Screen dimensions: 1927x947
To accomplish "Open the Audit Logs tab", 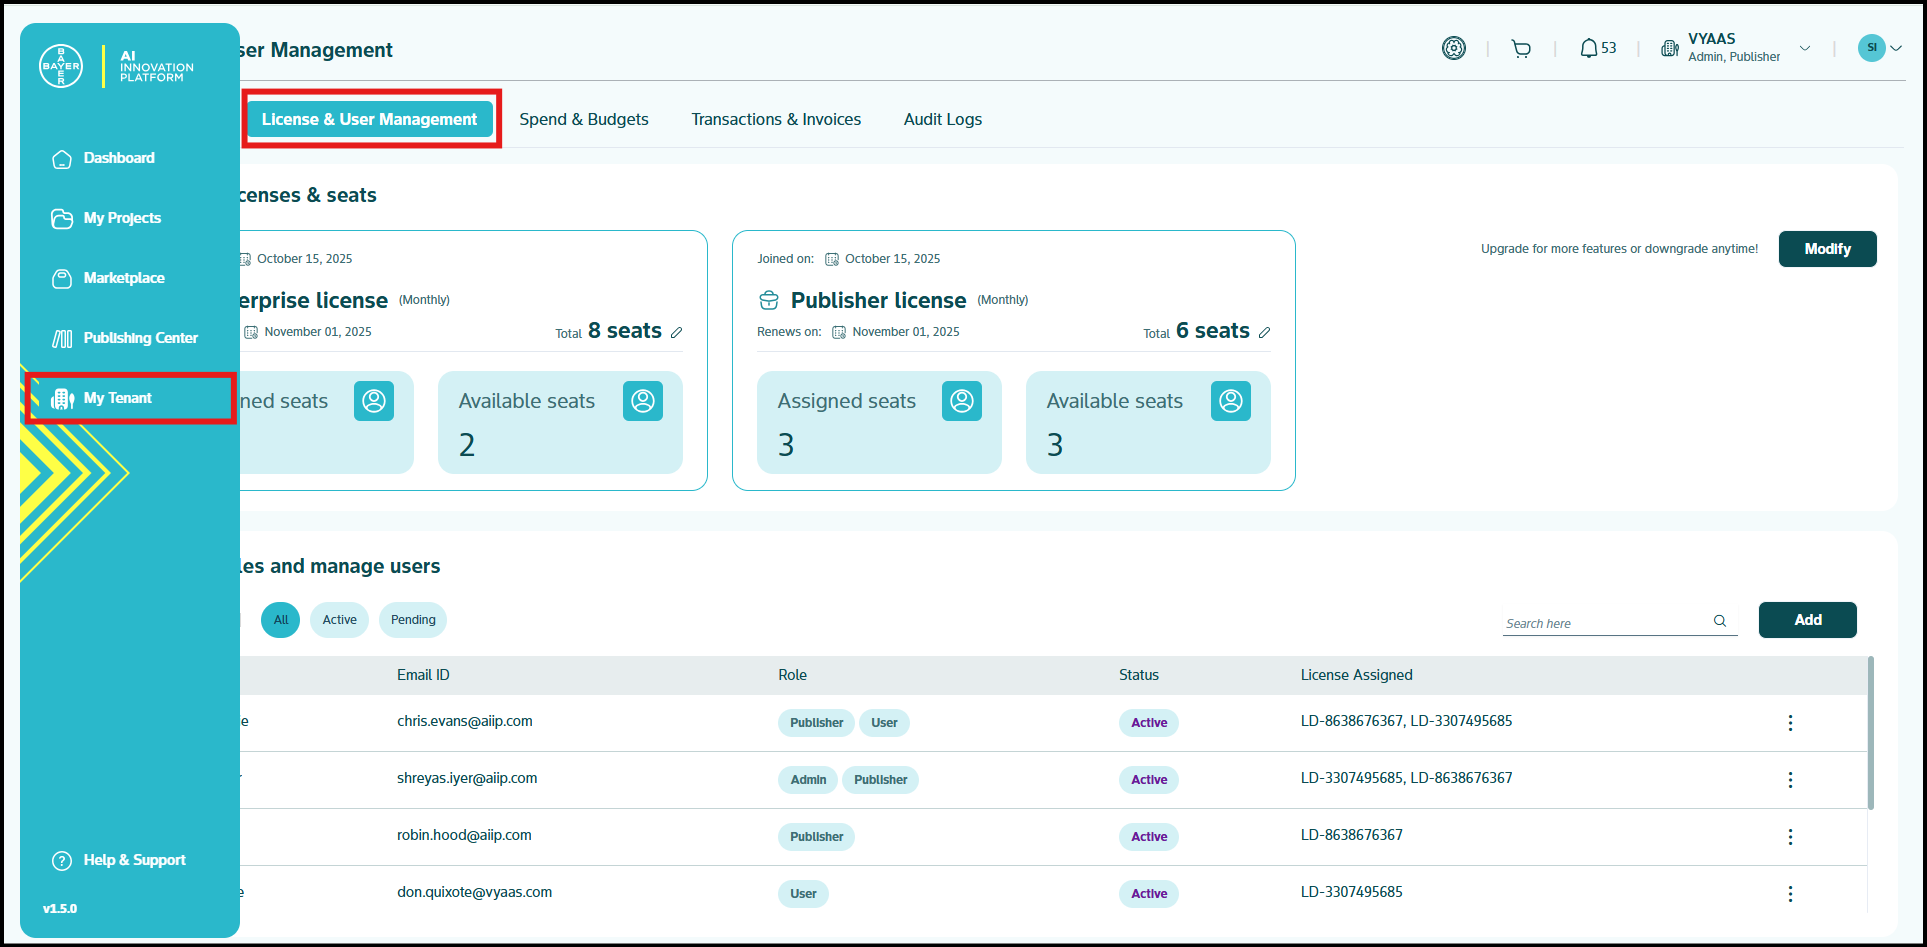I will [942, 119].
